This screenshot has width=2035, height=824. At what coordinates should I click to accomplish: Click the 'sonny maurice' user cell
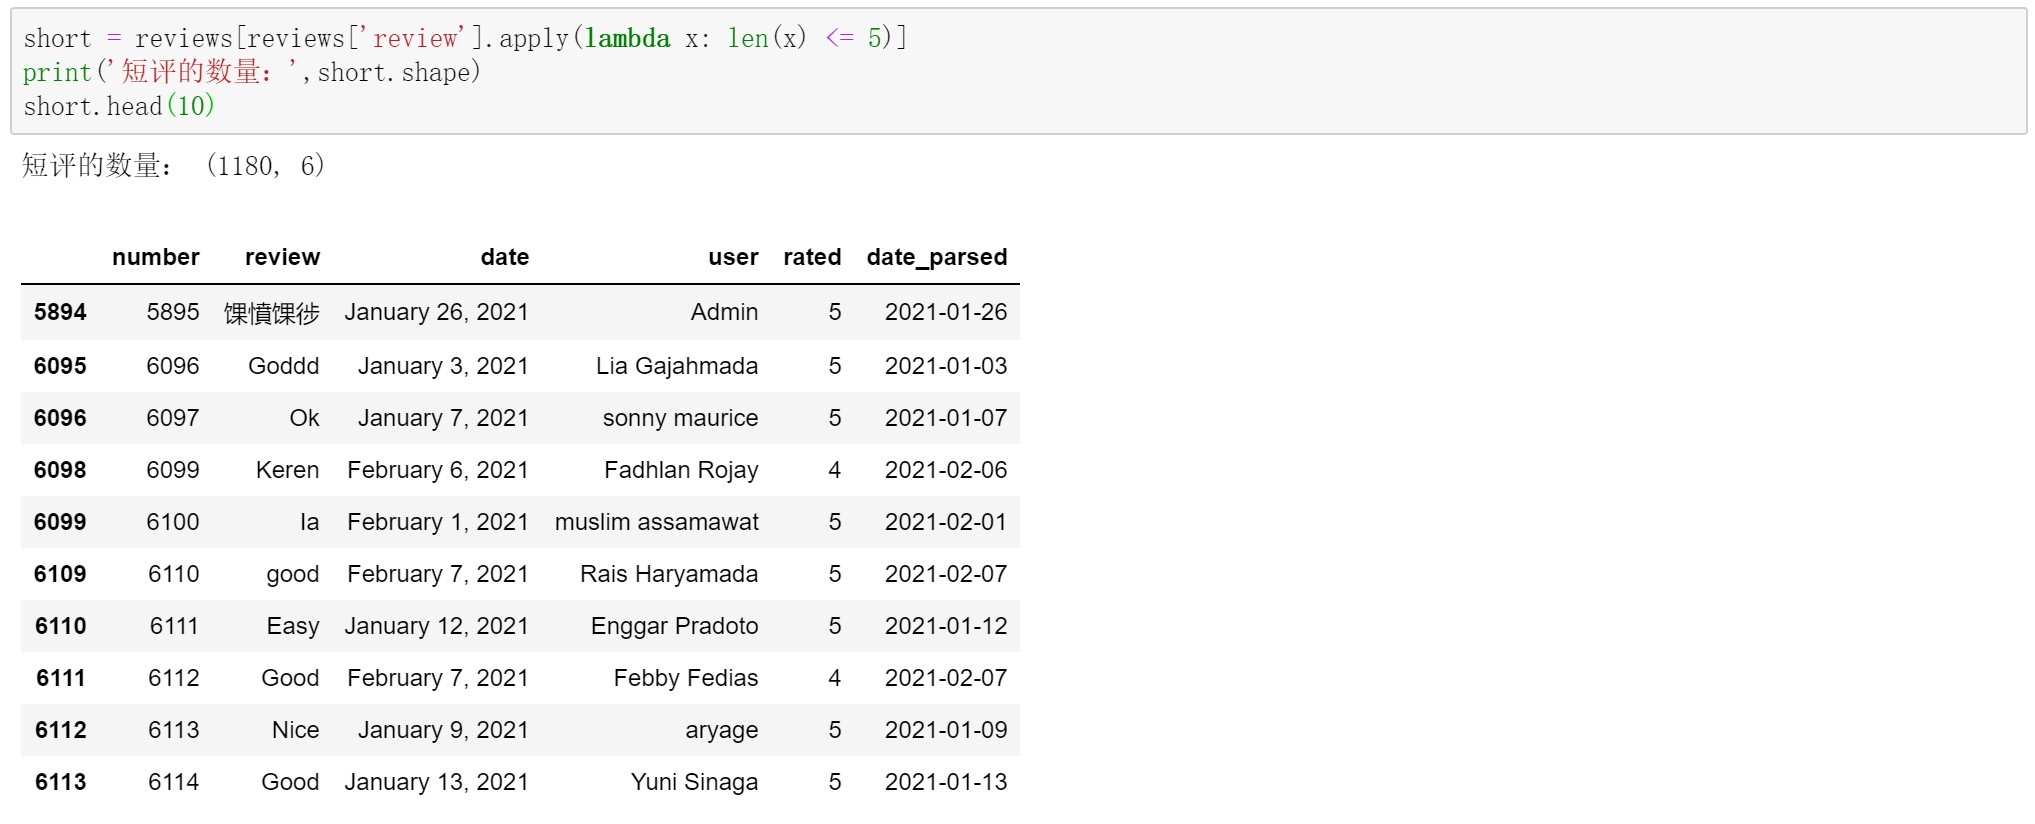point(680,418)
